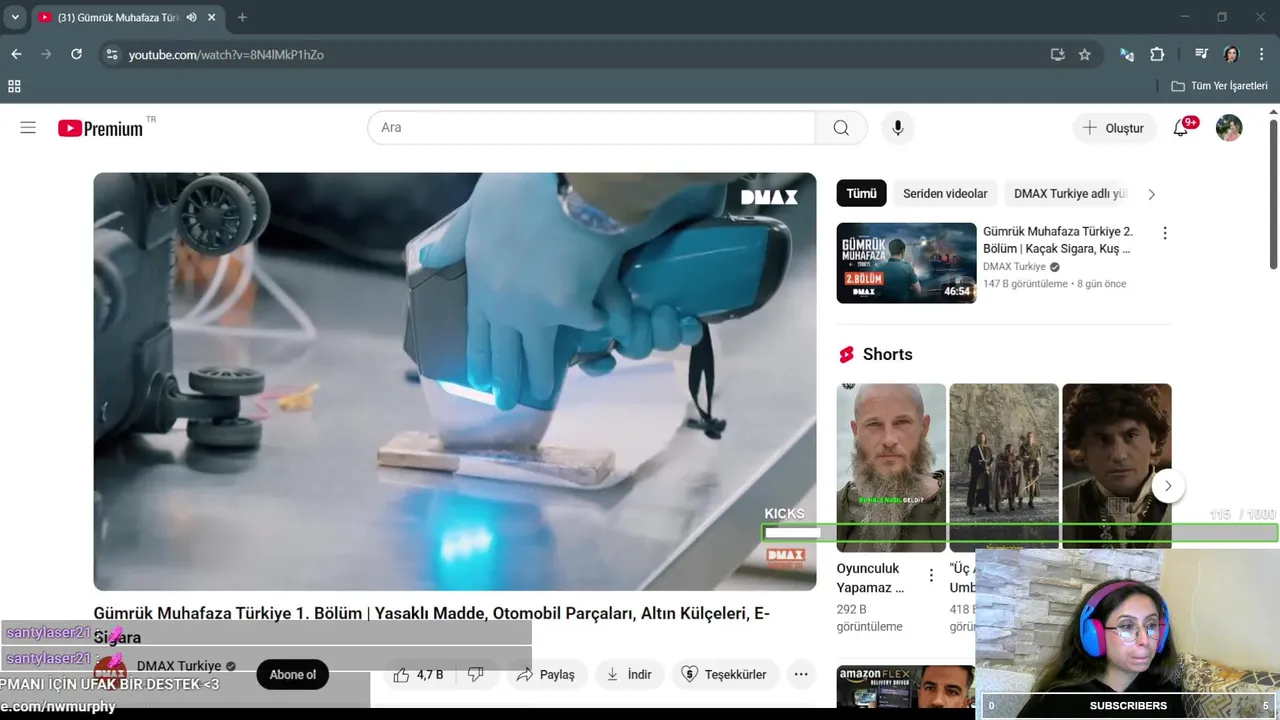Click DMAX Turkiye channel under 2. Bölüm video
This screenshot has width=1280, height=720.
pyautogui.click(x=1014, y=267)
